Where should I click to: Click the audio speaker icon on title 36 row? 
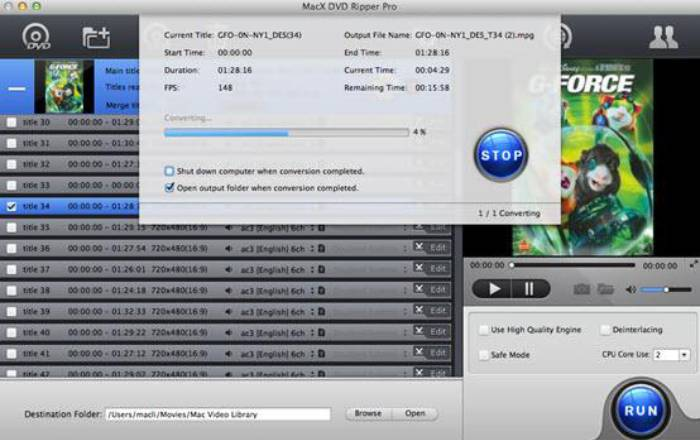pyautogui.click(x=229, y=249)
